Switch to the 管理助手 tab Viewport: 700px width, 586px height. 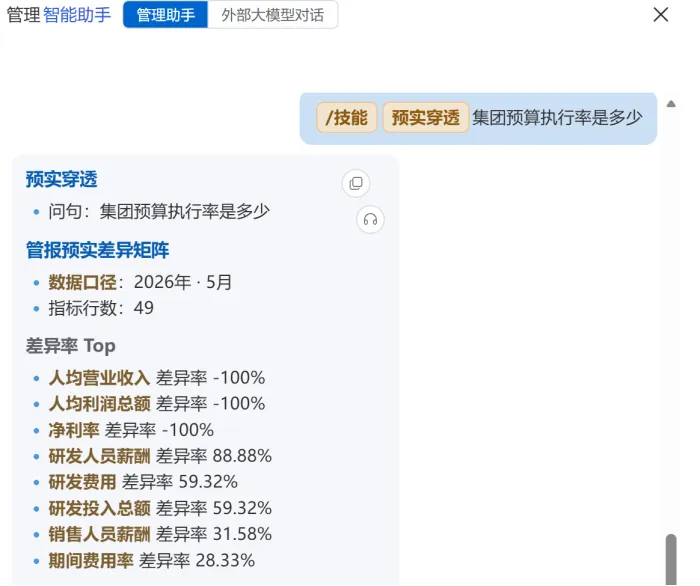[165, 15]
